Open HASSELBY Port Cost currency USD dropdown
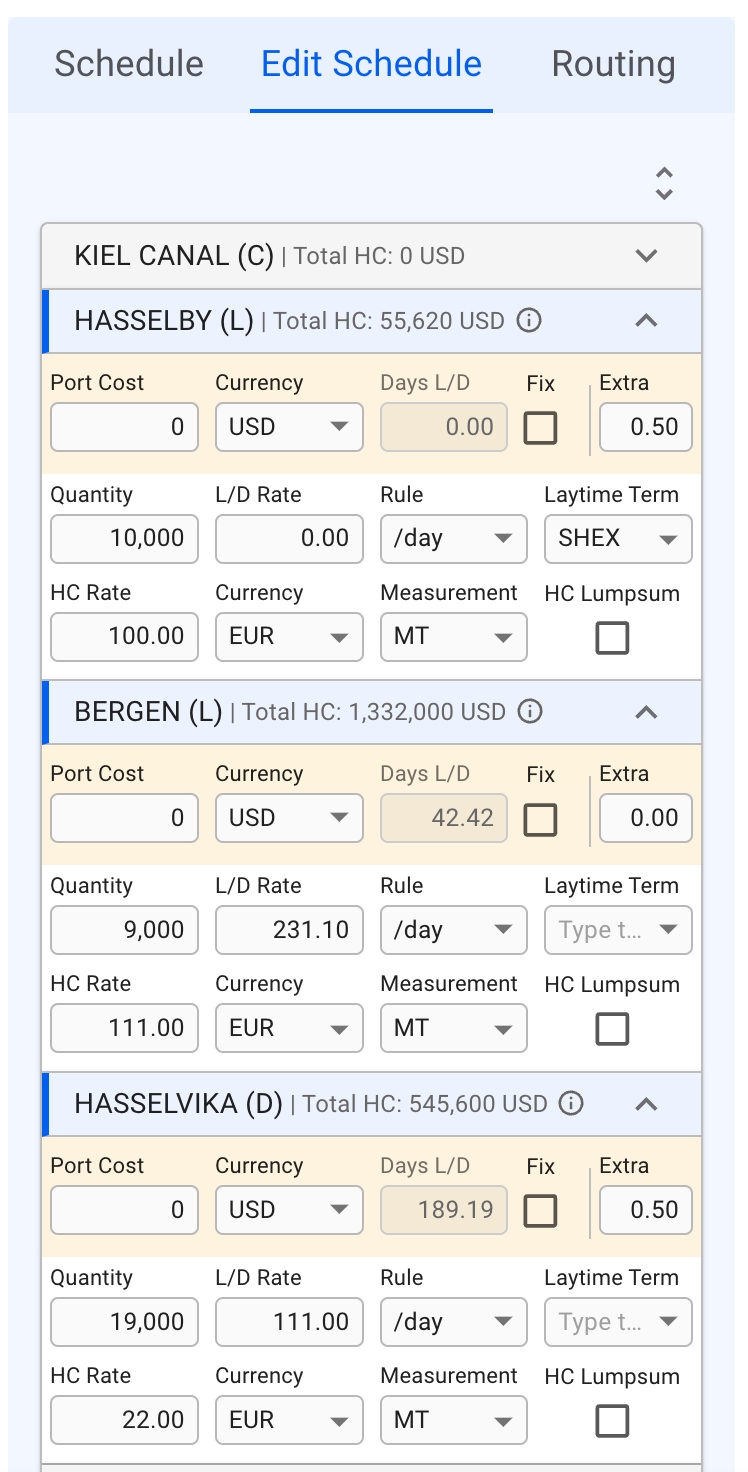 tap(289, 428)
